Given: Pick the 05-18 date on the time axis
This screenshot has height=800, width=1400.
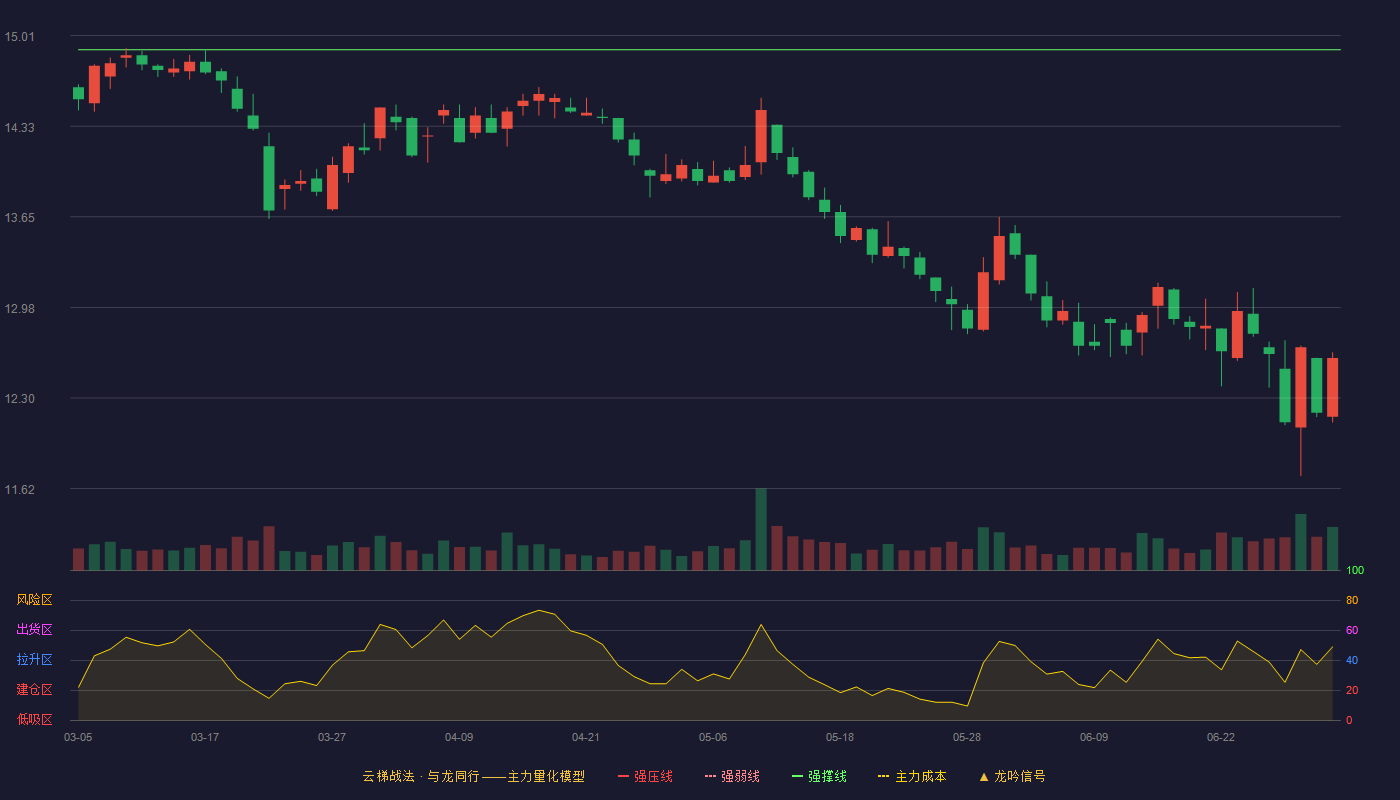Looking at the screenshot, I should click(840, 737).
